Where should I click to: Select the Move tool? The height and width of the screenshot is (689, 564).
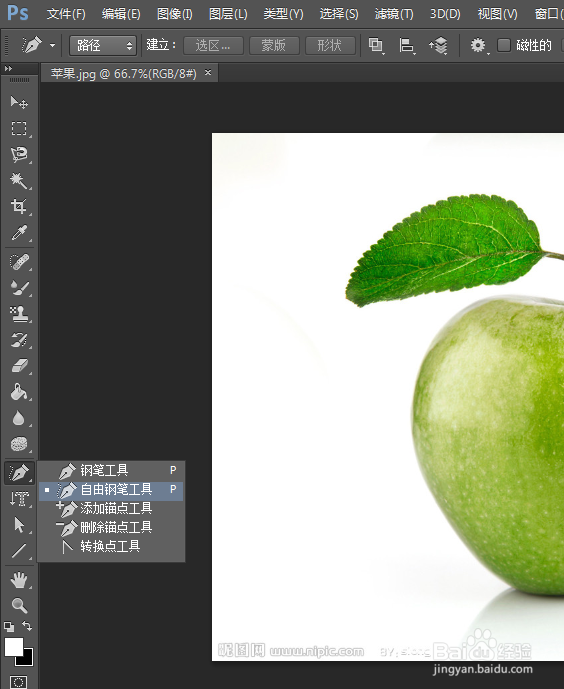[x=19, y=102]
